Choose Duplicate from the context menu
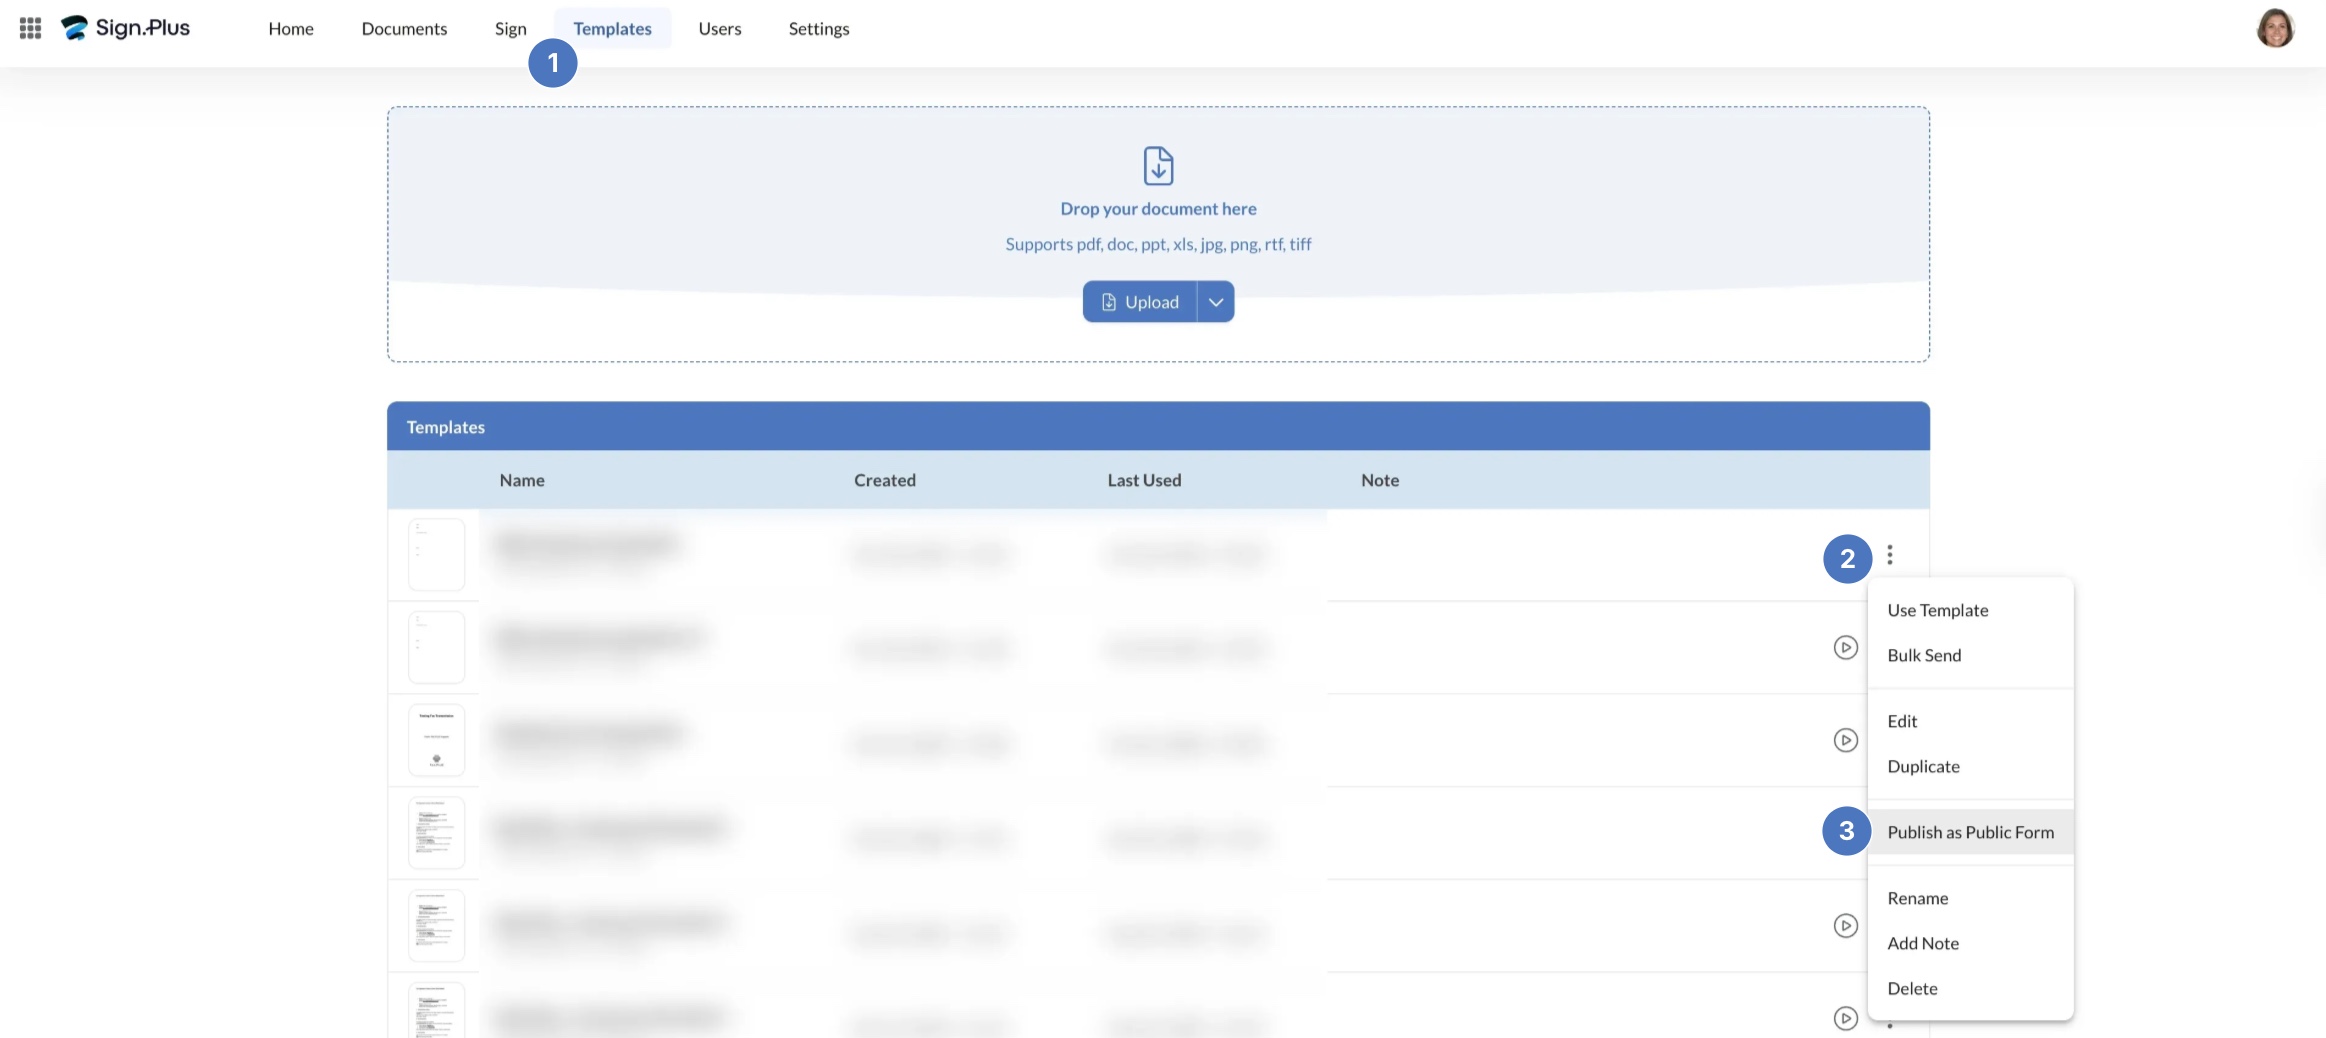This screenshot has height=1038, width=2326. point(1923,766)
